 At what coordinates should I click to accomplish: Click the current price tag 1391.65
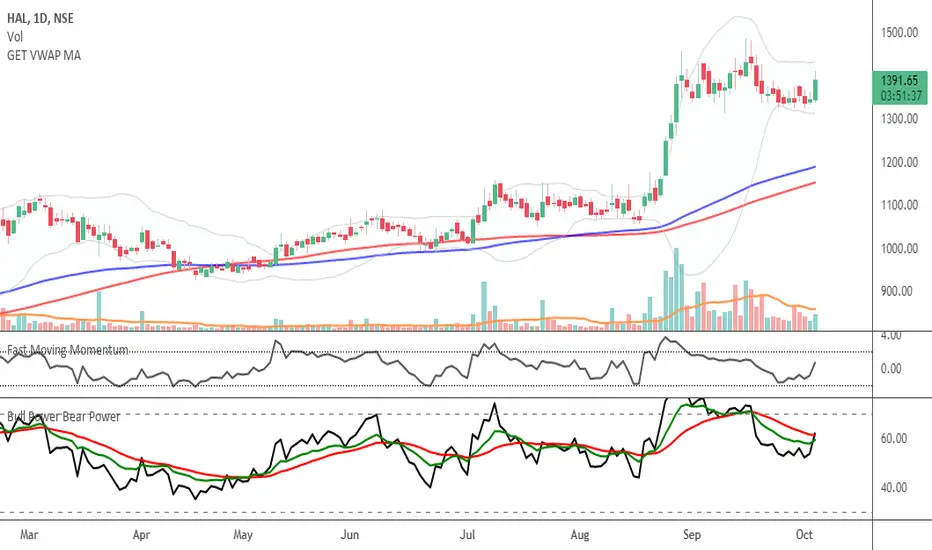[899, 87]
